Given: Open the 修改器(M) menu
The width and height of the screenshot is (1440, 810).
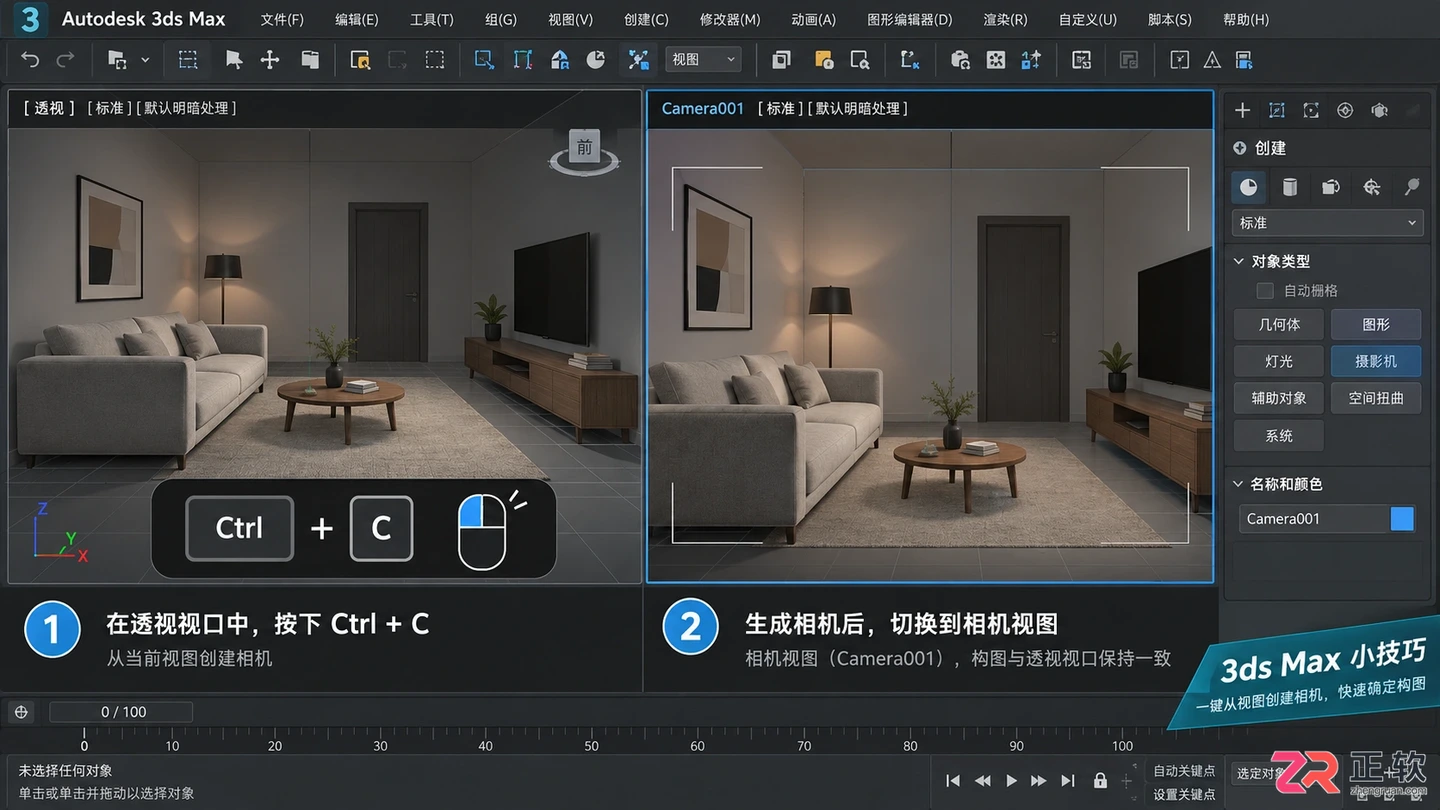Looking at the screenshot, I should [730, 19].
